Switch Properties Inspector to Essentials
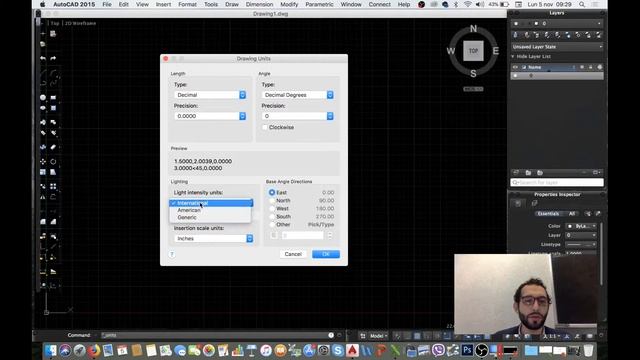This screenshot has width=640, height=360. (x=548, y=213)
